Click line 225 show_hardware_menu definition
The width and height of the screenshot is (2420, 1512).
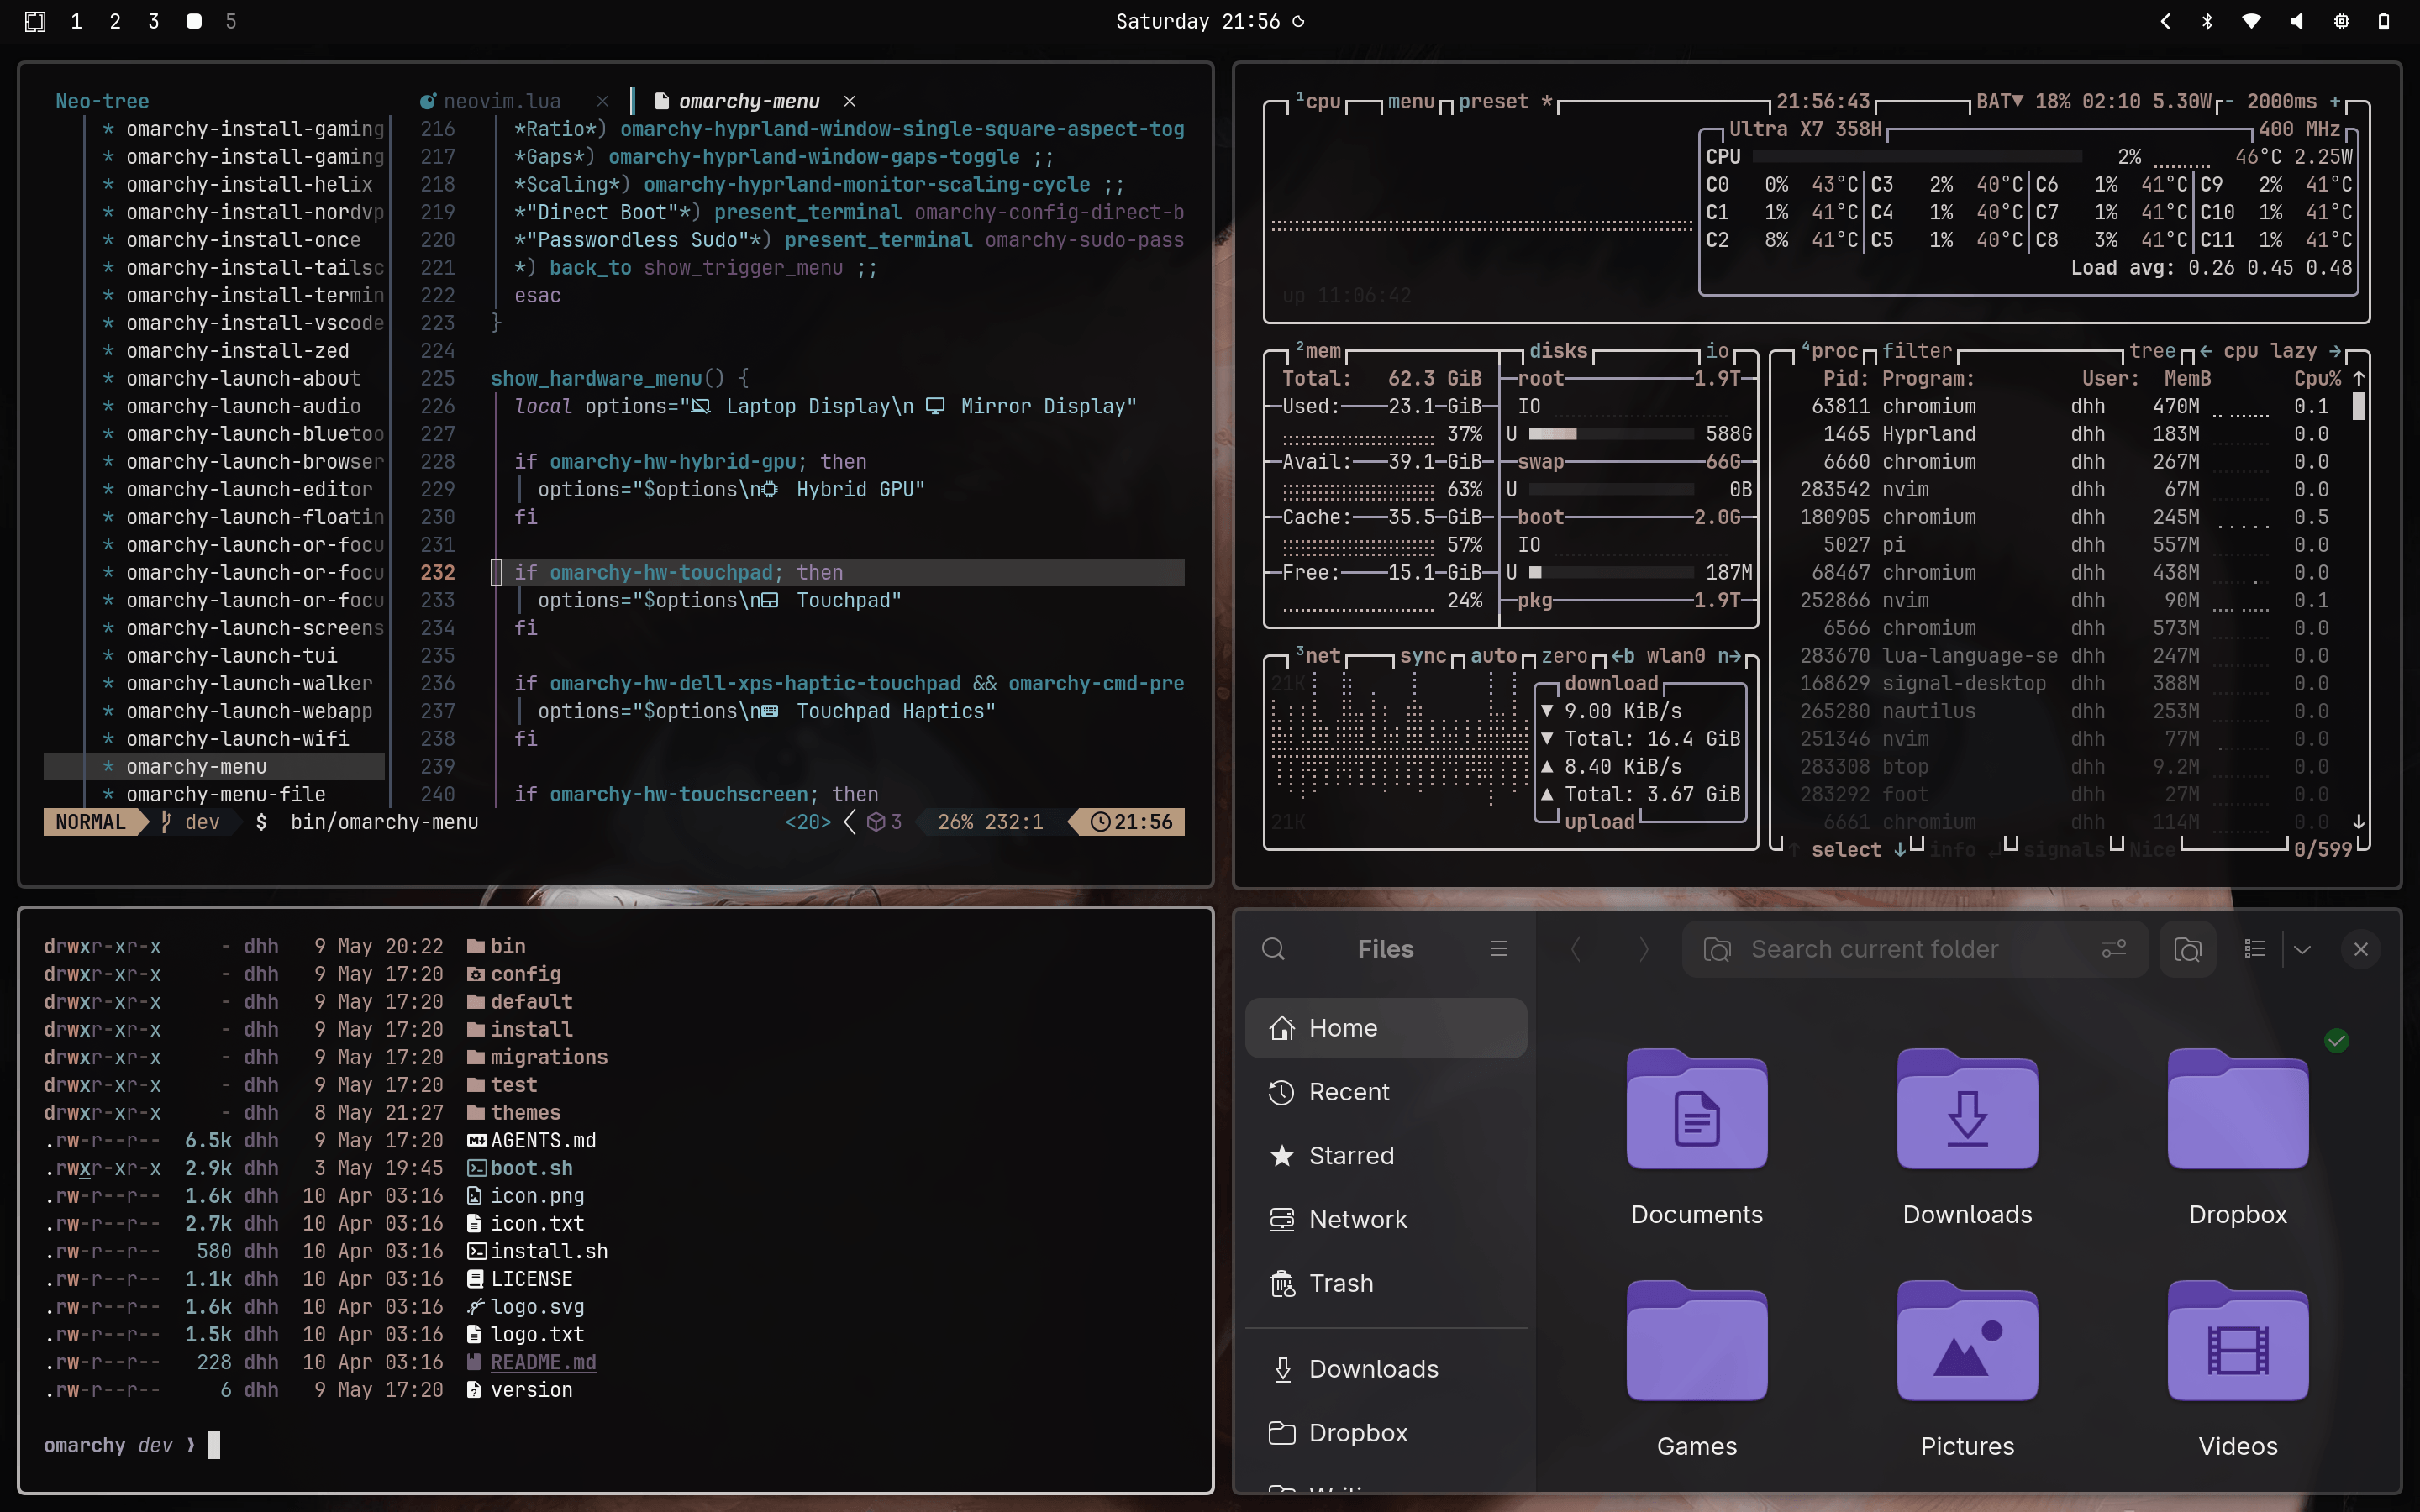(x=619, y=378)
